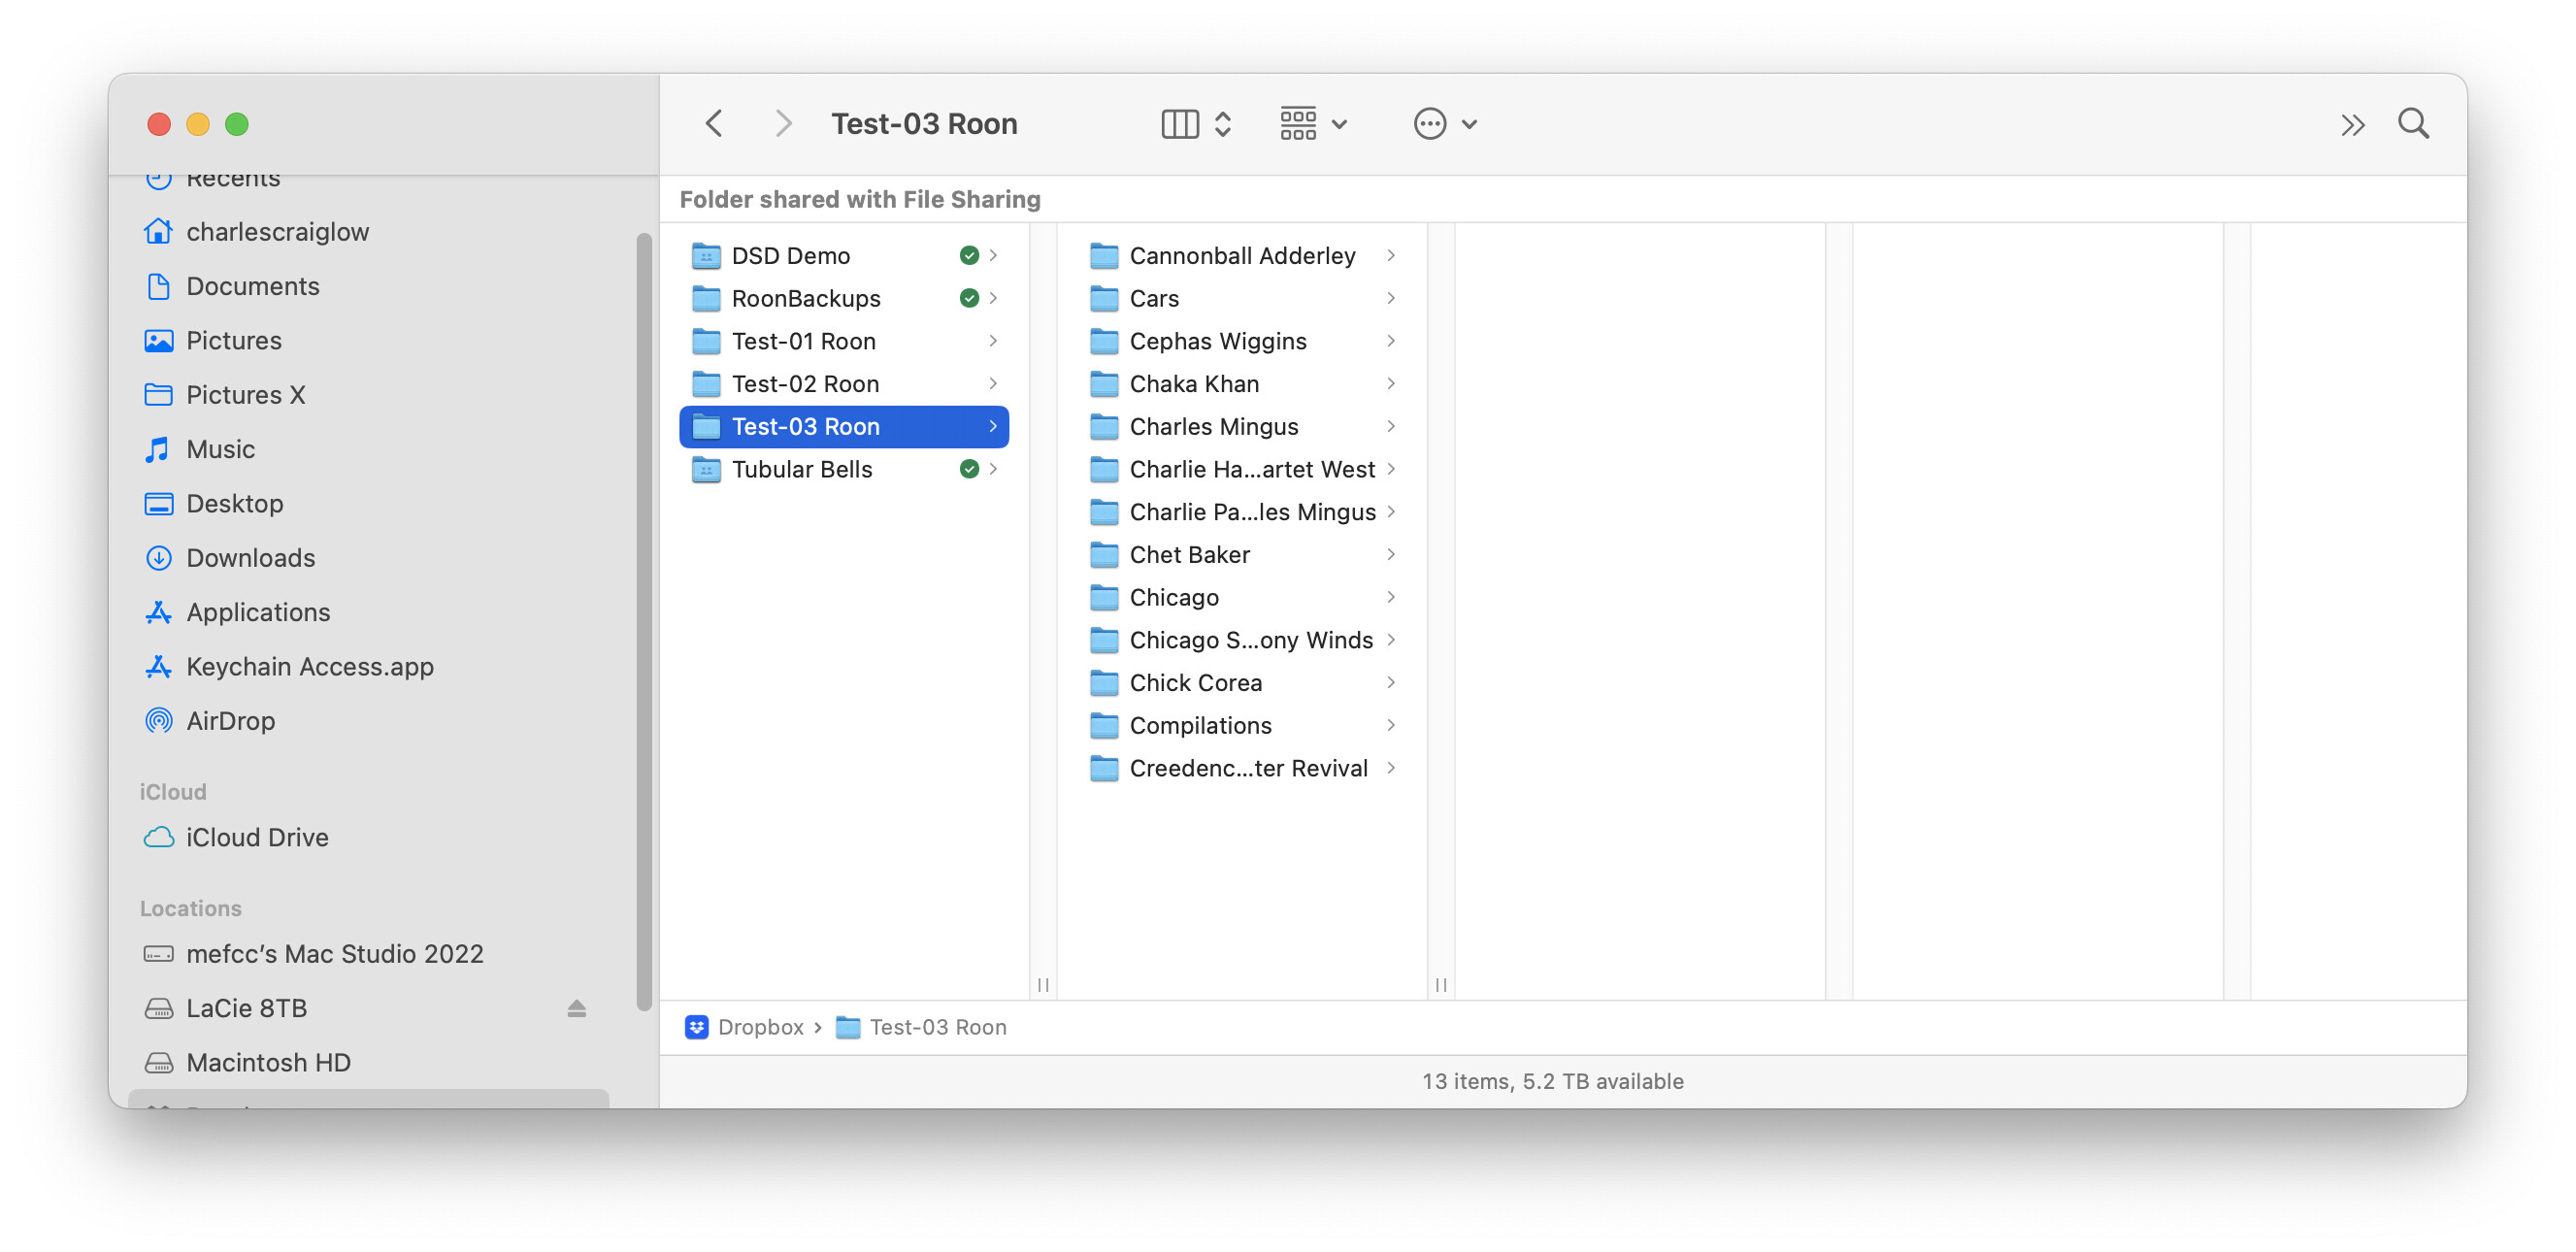Select Applications in the sidebar
Image resolution: width=2576 pixels, height=1252 pixels.
[x=258, y=612]
